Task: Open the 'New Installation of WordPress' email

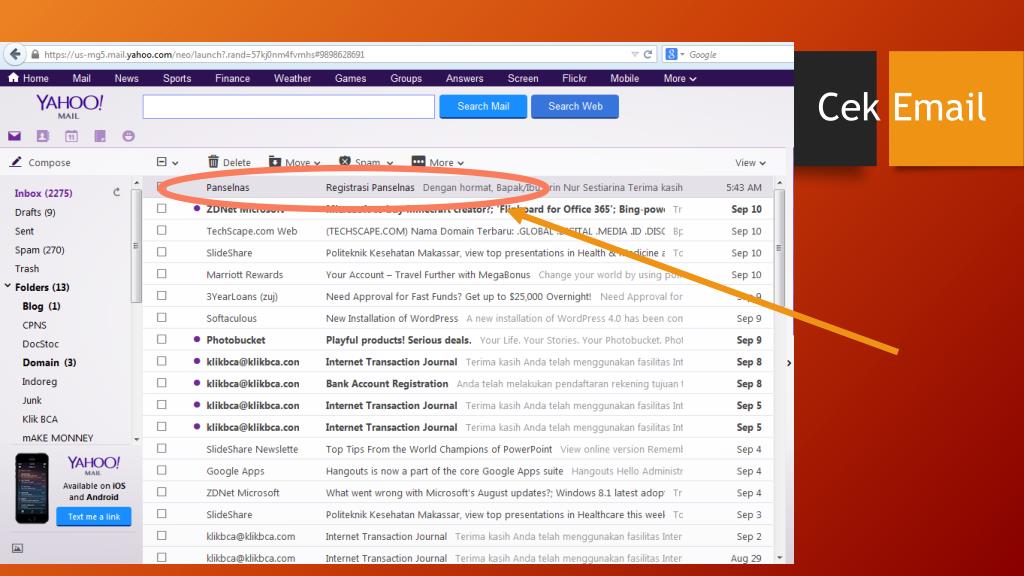Action: pos(457,318)
